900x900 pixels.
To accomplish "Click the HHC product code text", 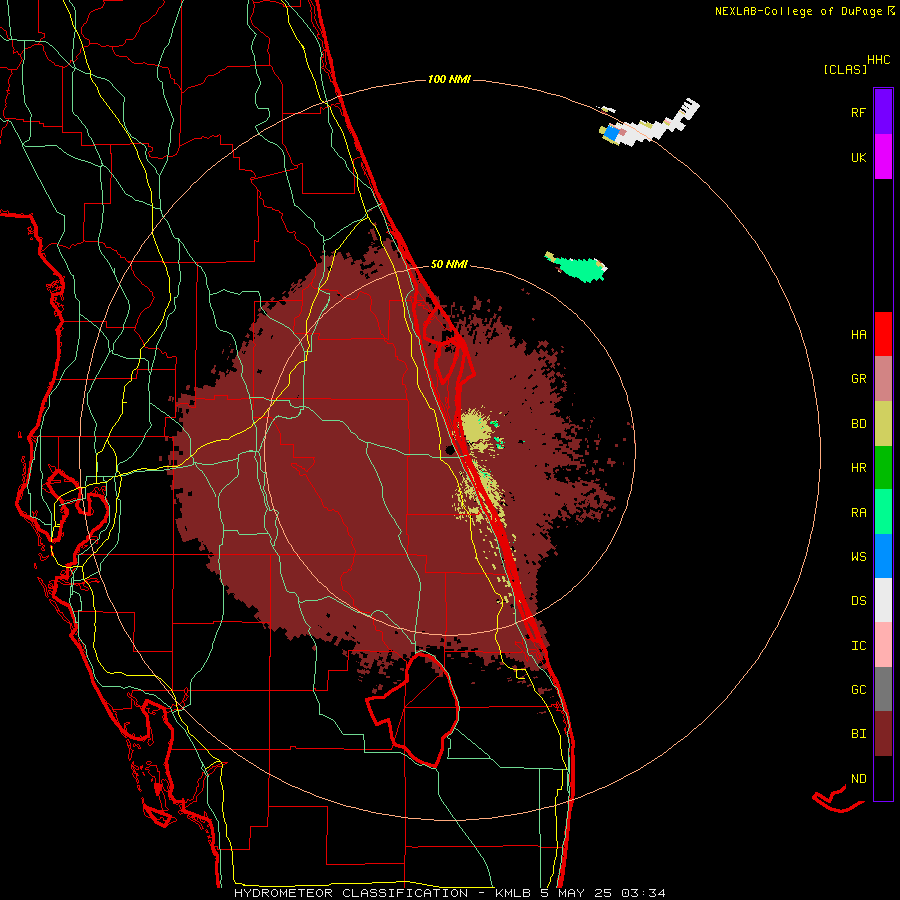I will click(x=878, y=60).
